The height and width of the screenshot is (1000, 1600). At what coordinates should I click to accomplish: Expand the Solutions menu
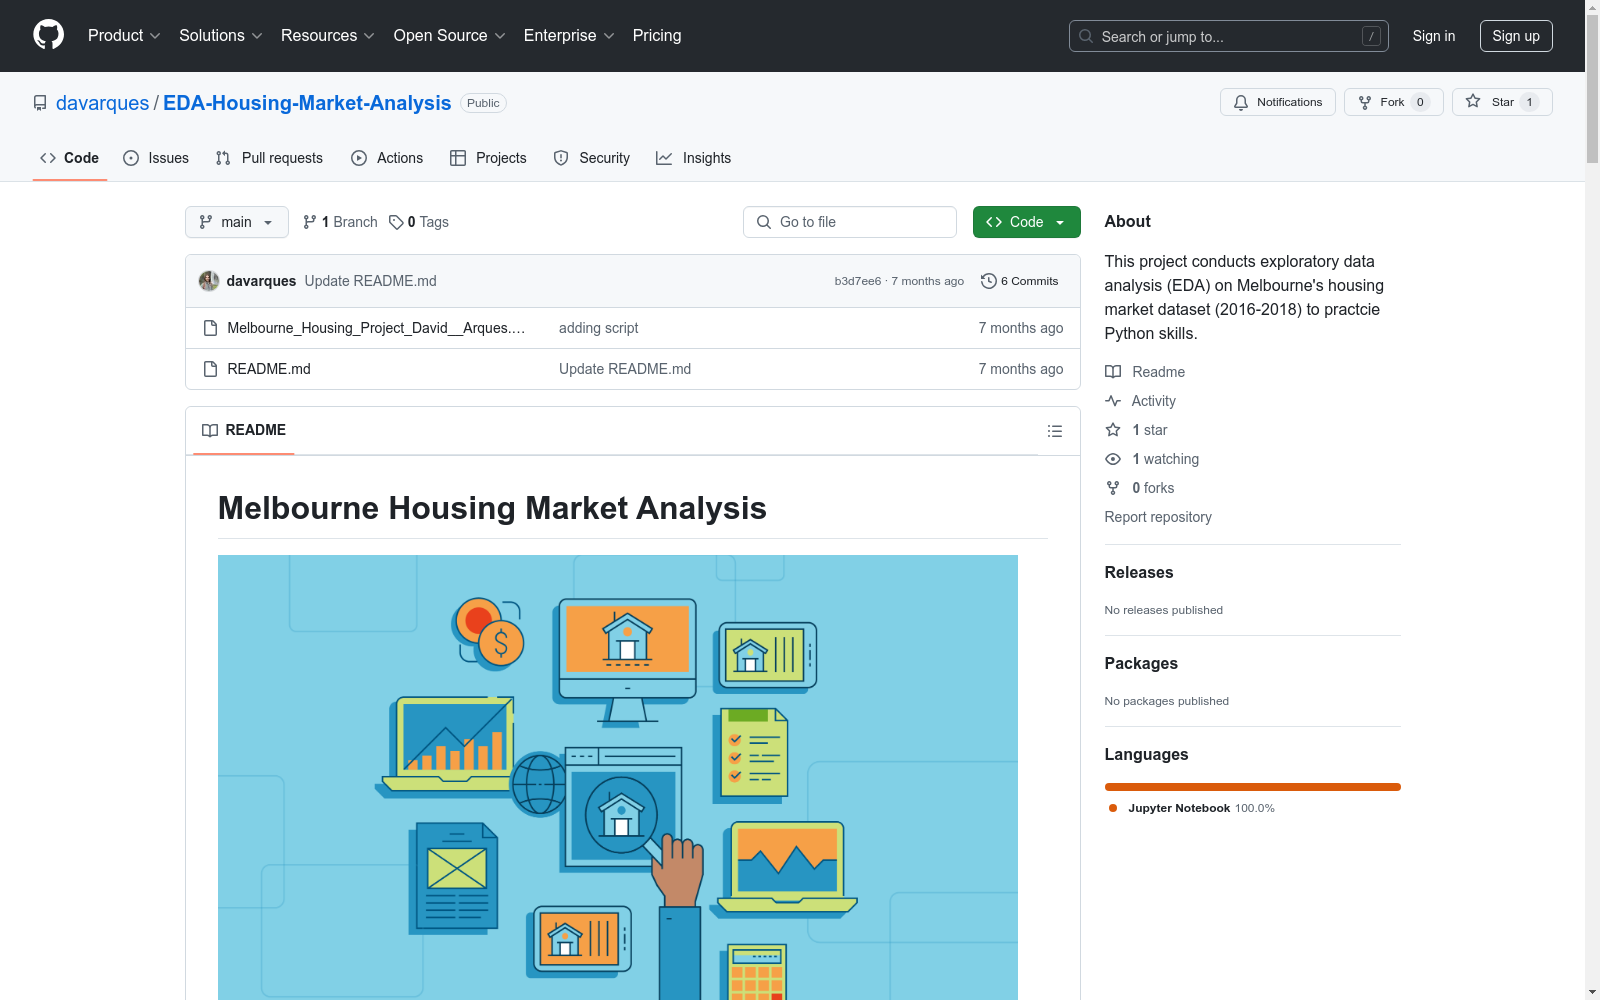point(221,36)
